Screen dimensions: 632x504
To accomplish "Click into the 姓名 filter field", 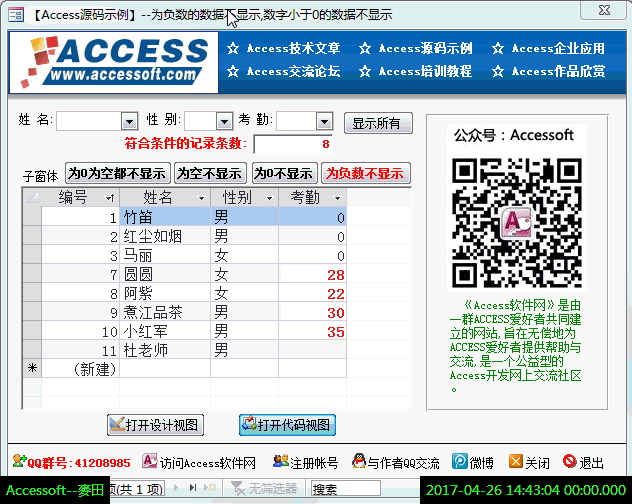I will [89, 121].
